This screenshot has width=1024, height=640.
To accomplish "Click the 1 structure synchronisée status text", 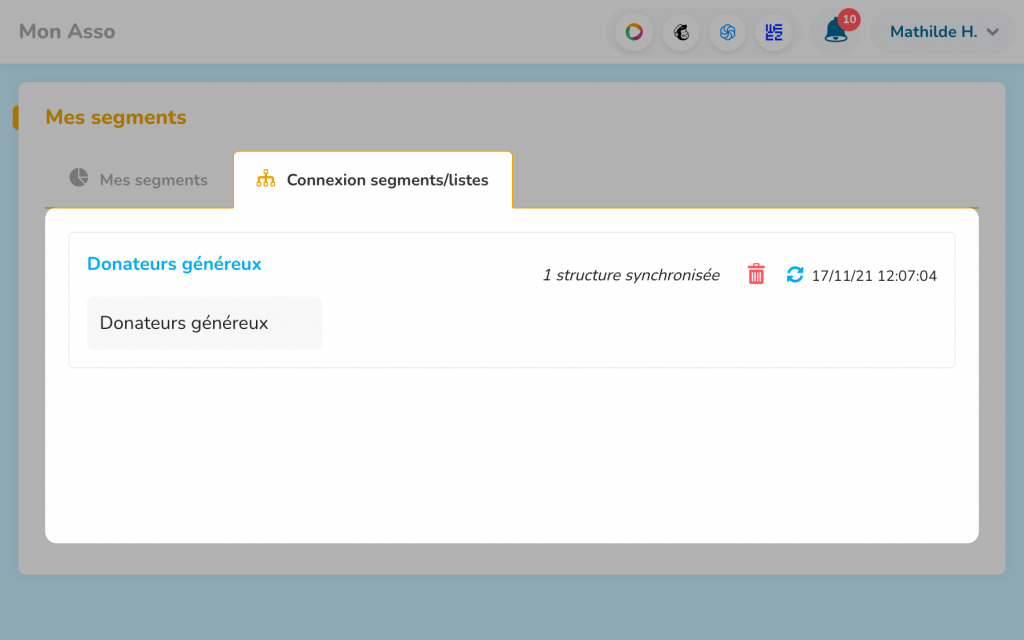I will (x=630, y=275).
